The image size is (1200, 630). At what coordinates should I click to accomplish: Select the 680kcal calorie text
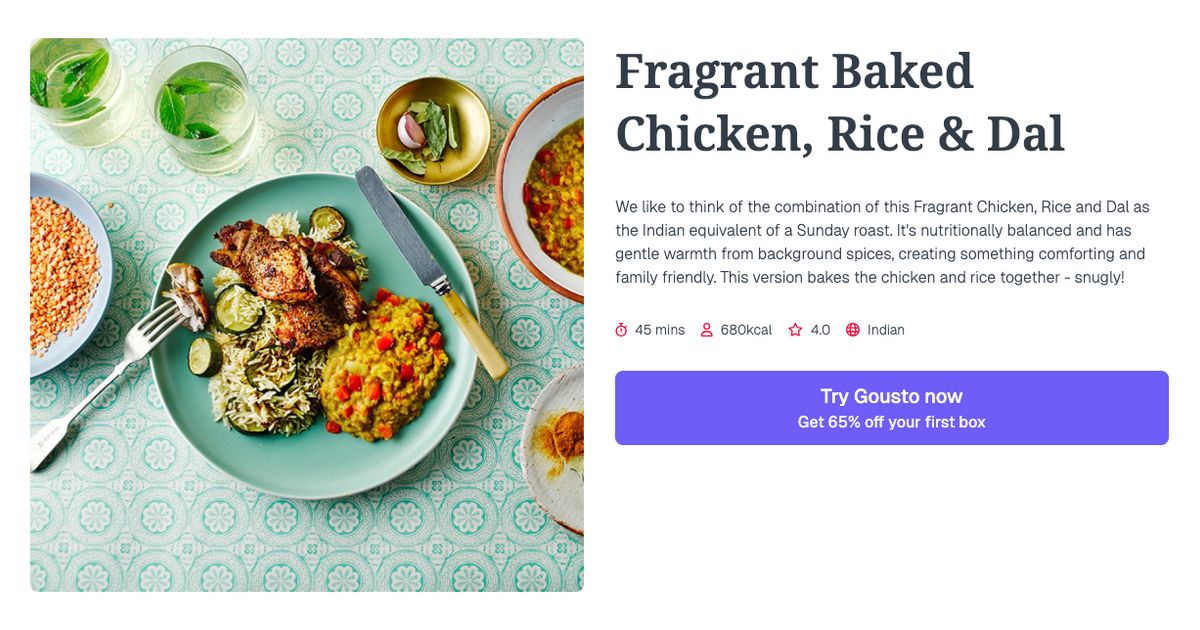(744, 329)
